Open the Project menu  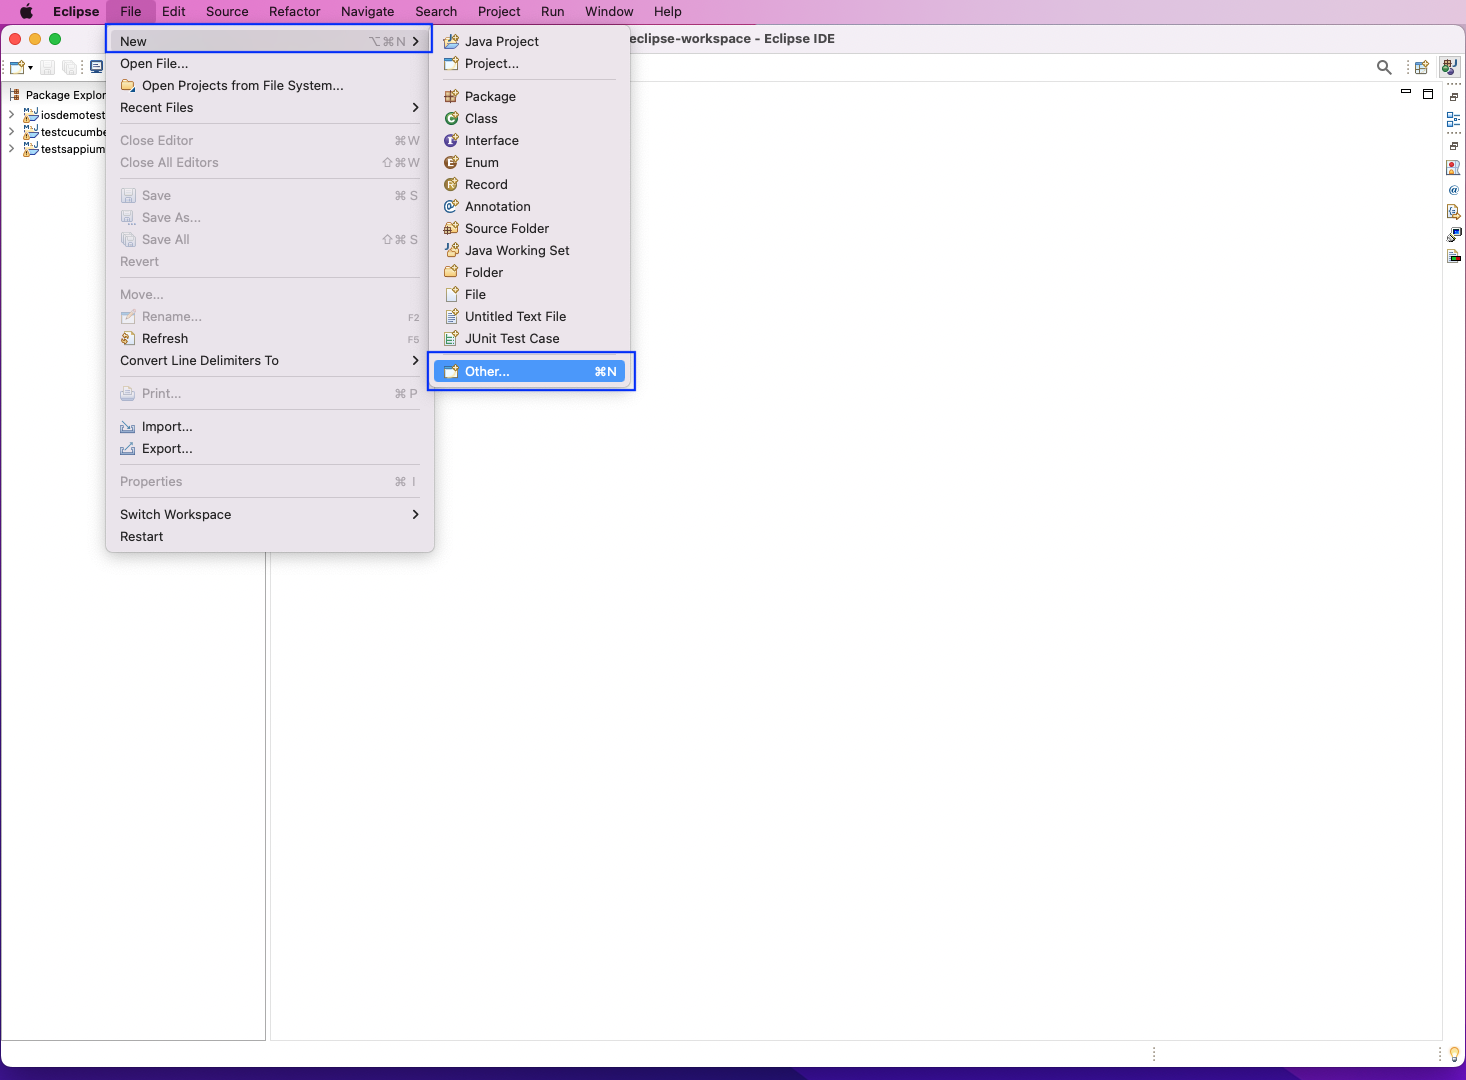(x=499, y=11)
